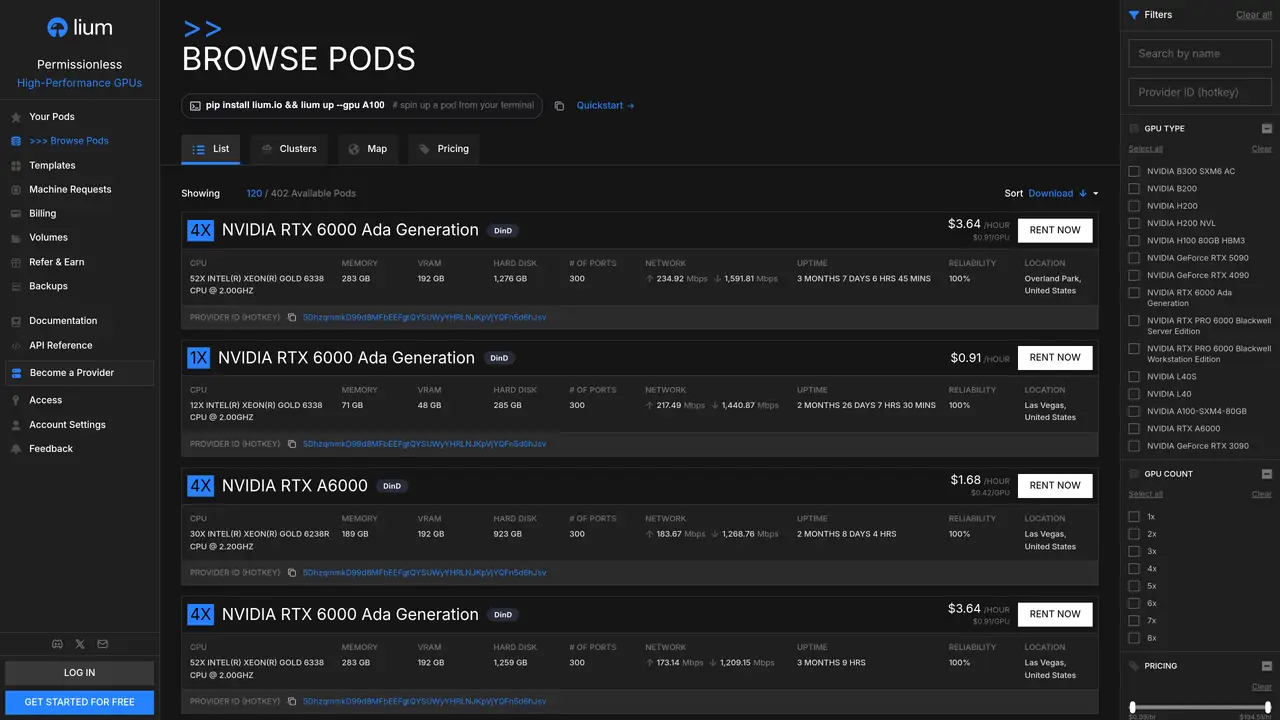Rent the 4X RTX A6000 pod
This screenshot has height=720, width=1280.
[1055, 486]
